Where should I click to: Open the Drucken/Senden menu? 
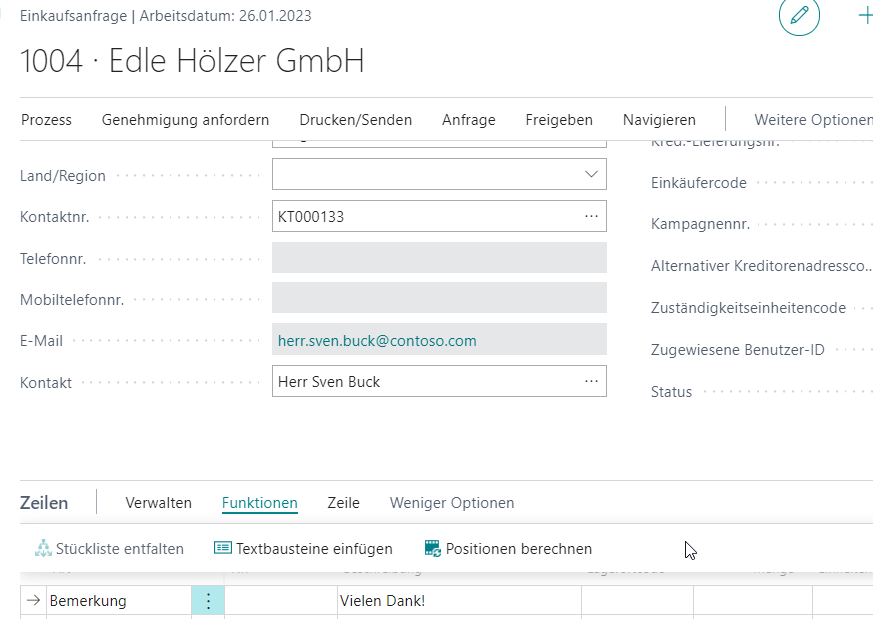pyautogui.click(x=355, y=120)
